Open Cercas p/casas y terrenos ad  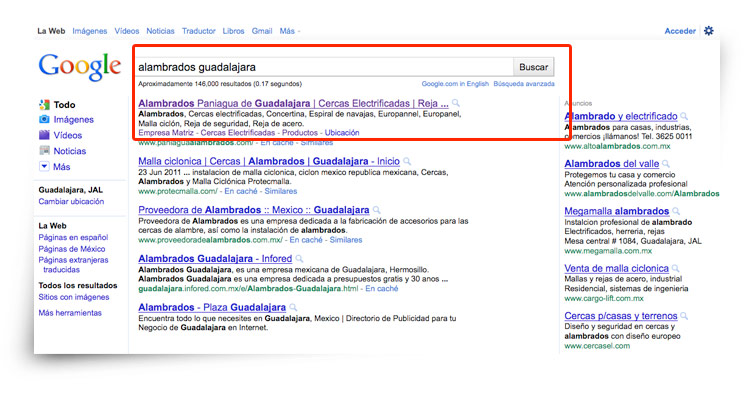coord(621,316)
